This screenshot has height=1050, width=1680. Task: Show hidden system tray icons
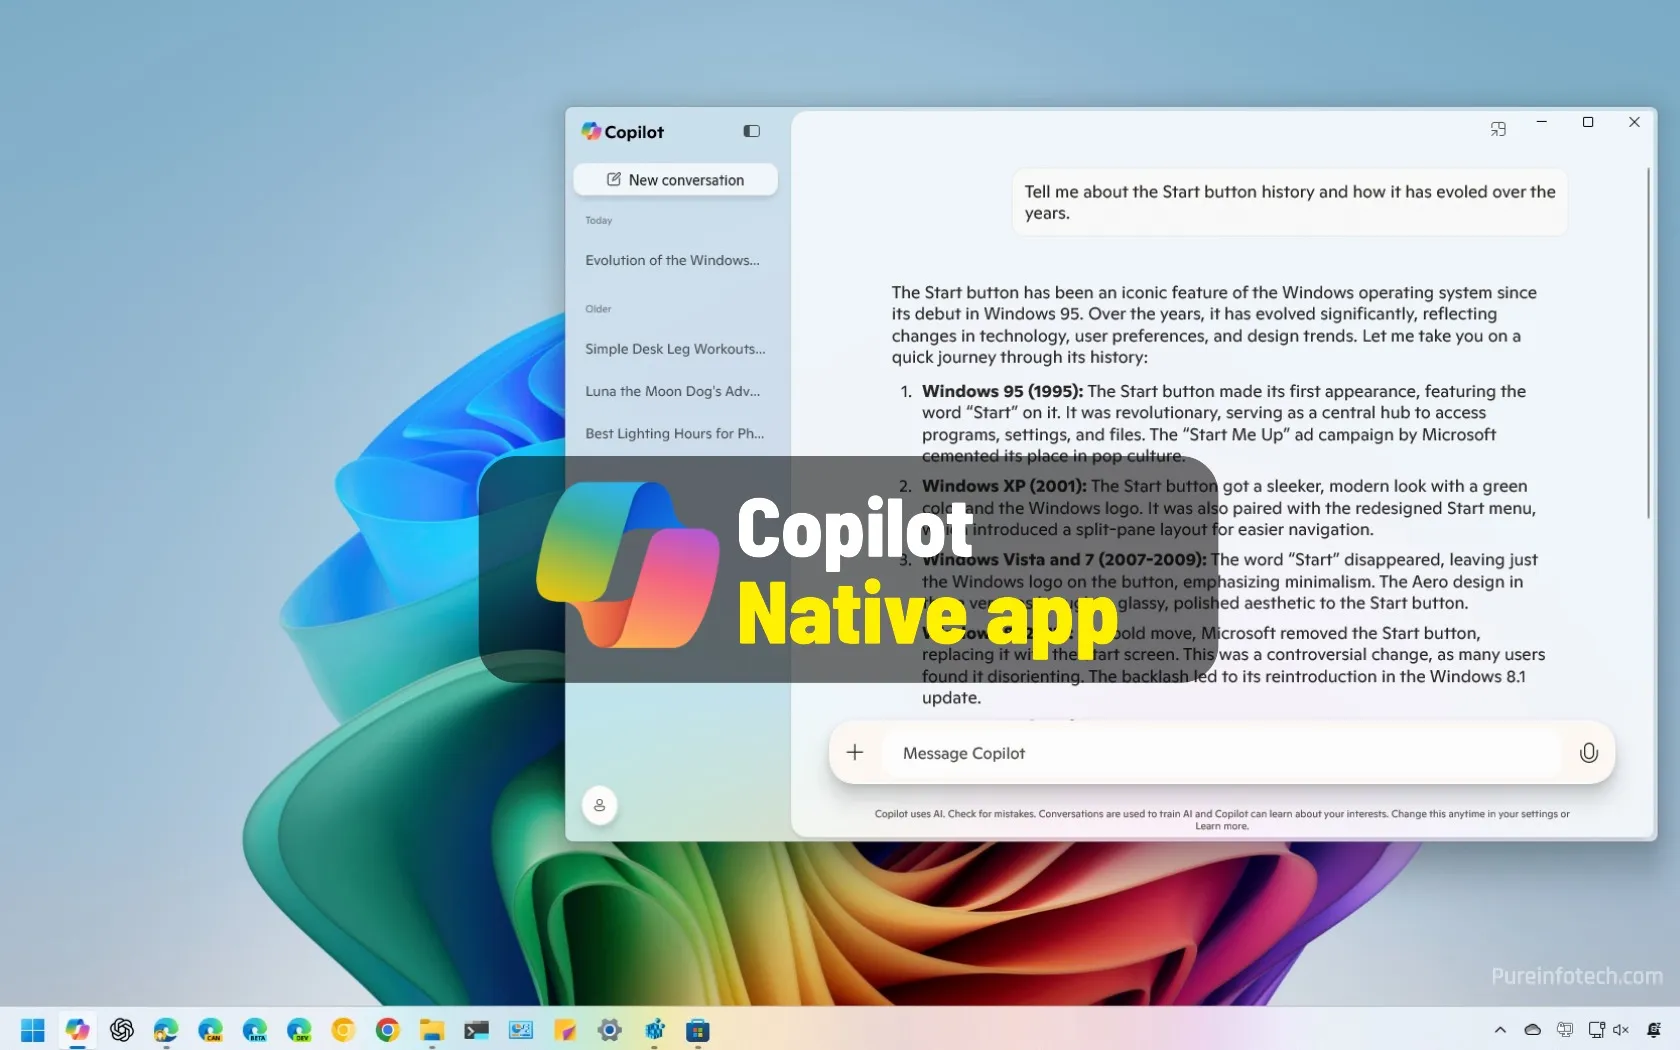1500,1030
